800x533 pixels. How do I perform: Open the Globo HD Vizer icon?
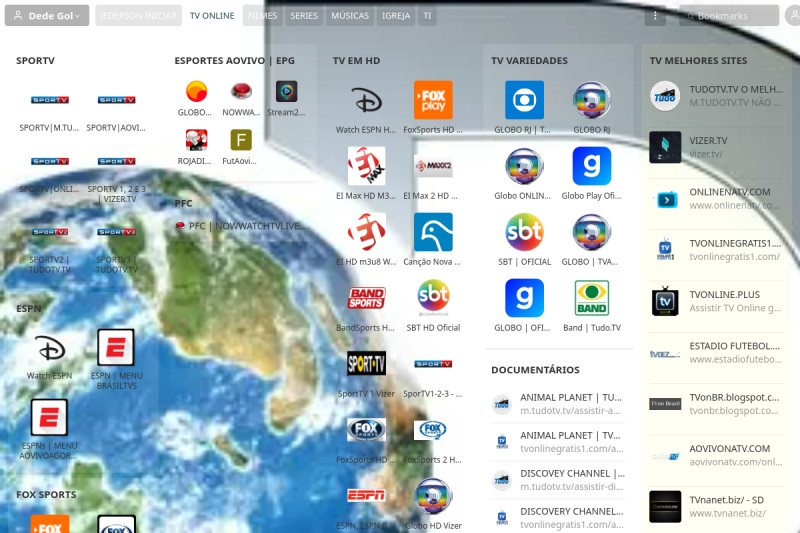pos(433,496)
